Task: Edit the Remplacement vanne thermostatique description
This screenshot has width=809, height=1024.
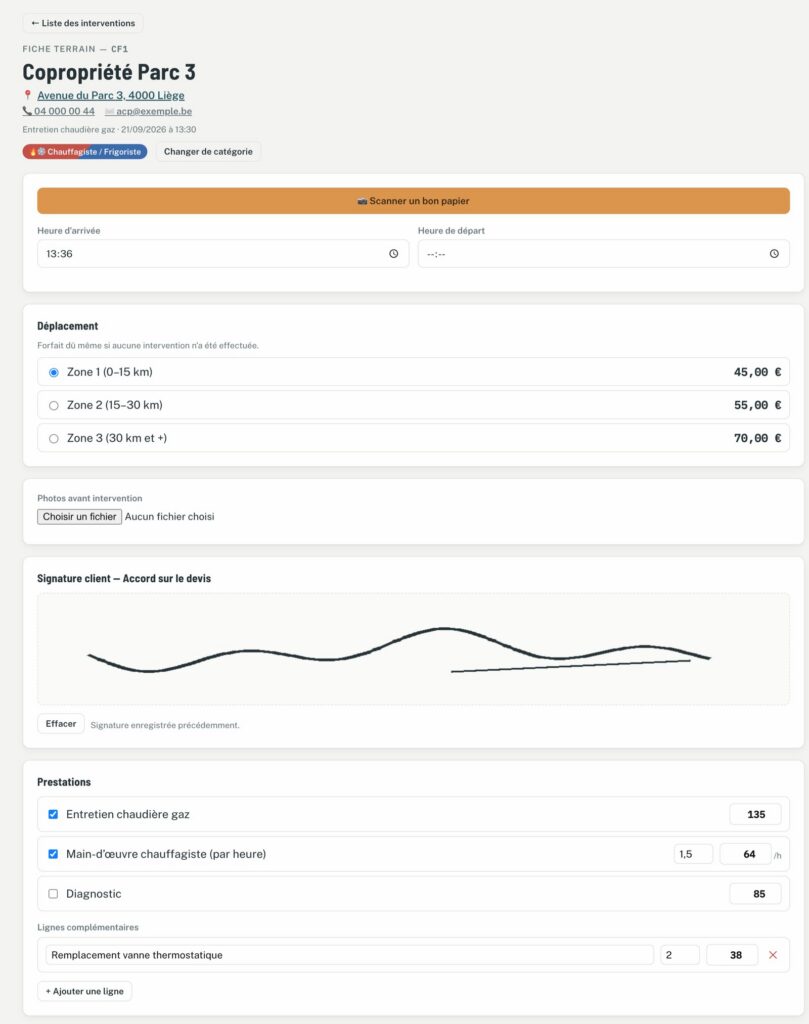Action: pos(349,955)
